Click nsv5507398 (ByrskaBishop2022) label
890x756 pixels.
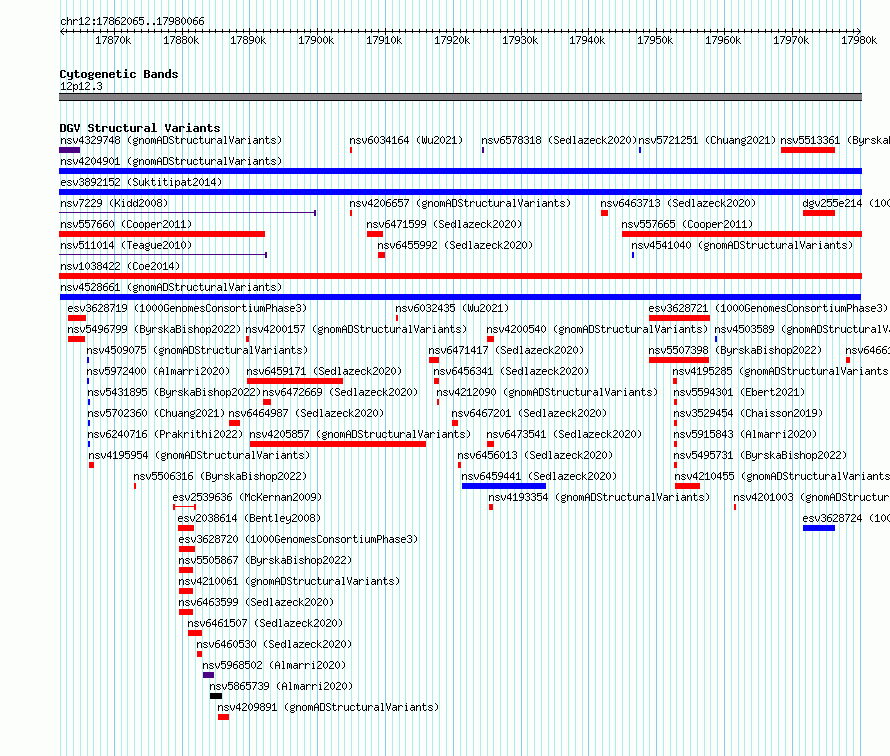pyautogui.click(x=735, y=350)
